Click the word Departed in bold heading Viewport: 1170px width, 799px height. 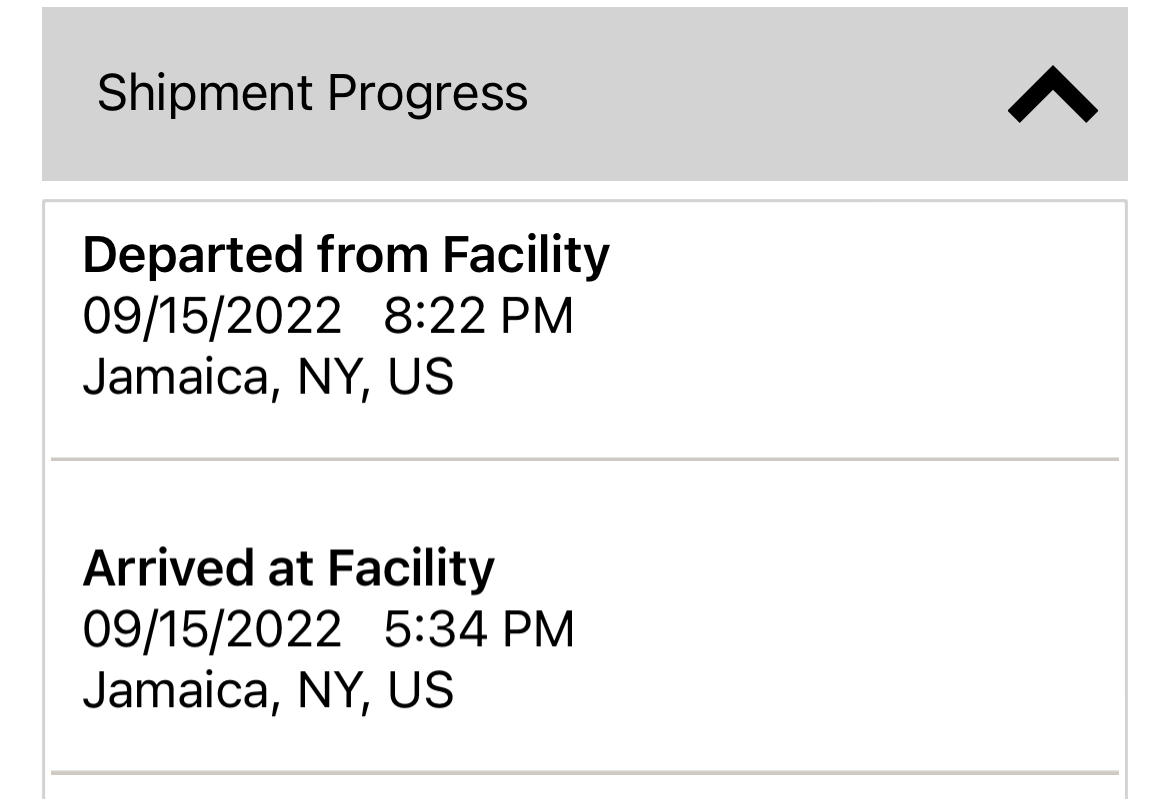(193, 255)
